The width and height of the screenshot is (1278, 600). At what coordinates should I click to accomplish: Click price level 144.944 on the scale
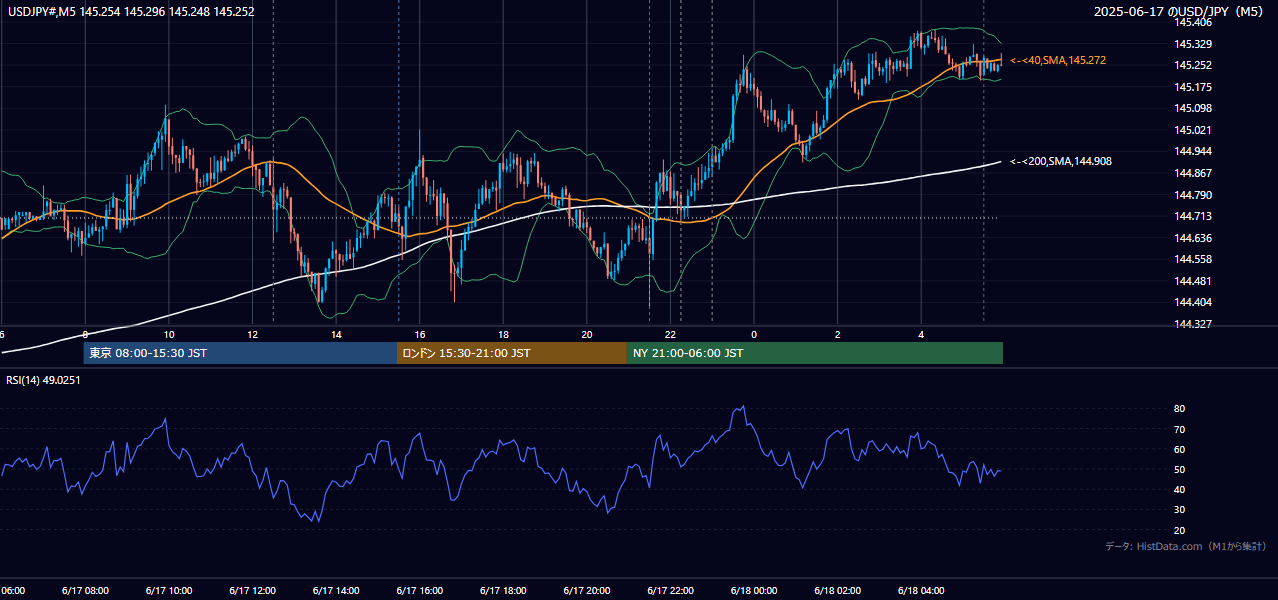(x=1193, y=151)
